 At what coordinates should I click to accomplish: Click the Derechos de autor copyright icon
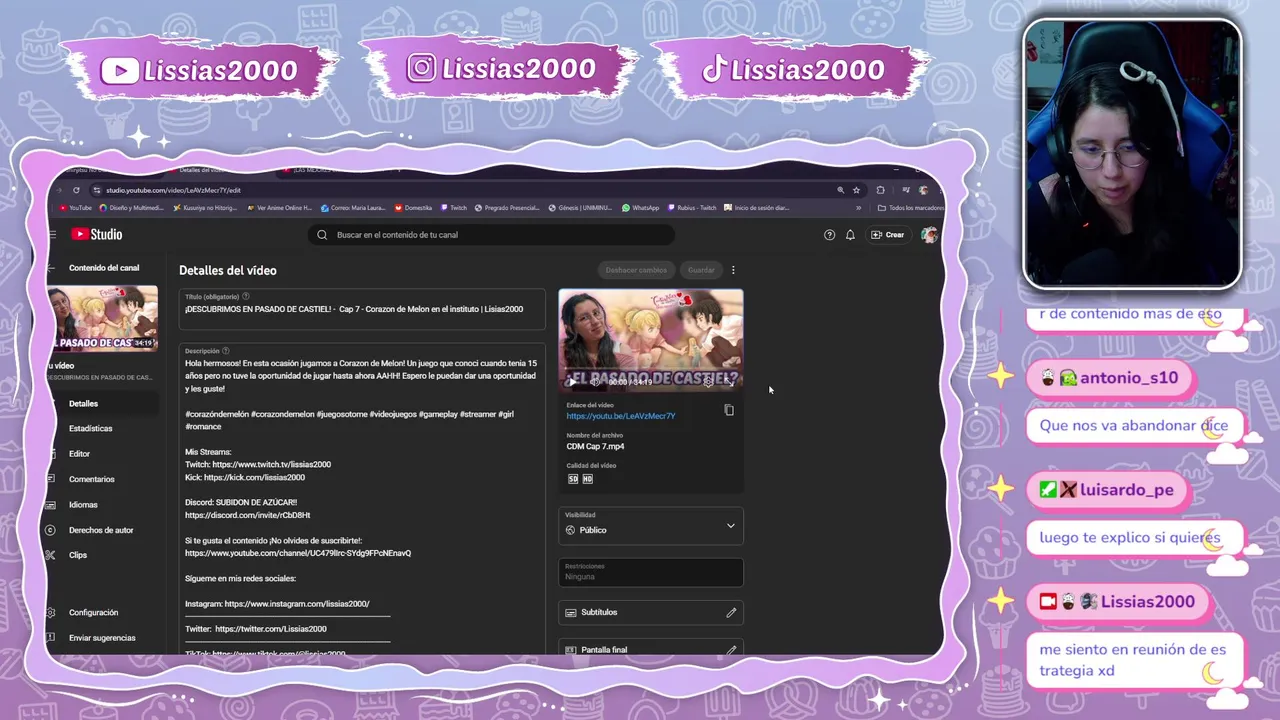pyautogui.click(x=50, y=530)
